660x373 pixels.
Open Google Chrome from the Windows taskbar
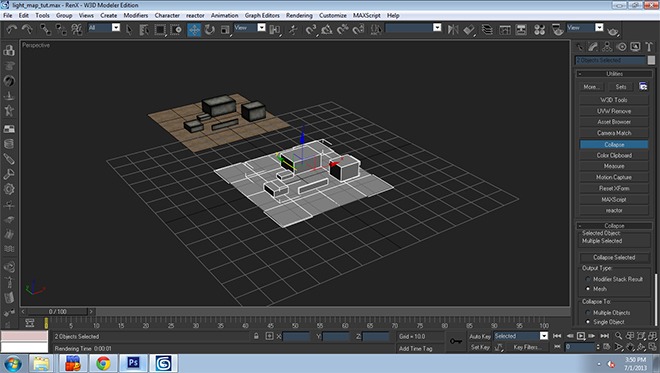103,363
